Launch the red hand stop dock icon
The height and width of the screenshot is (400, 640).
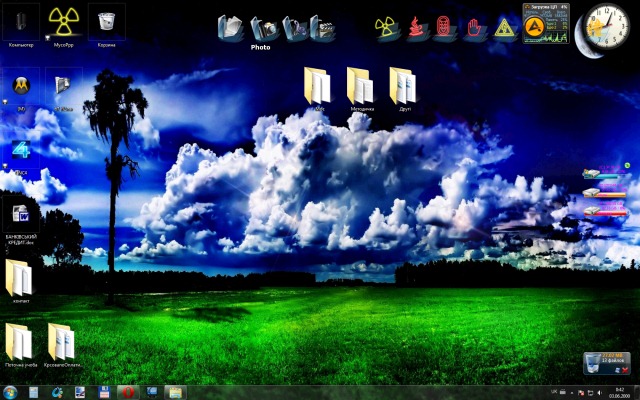pyautogui.click(x=475, y=29)
